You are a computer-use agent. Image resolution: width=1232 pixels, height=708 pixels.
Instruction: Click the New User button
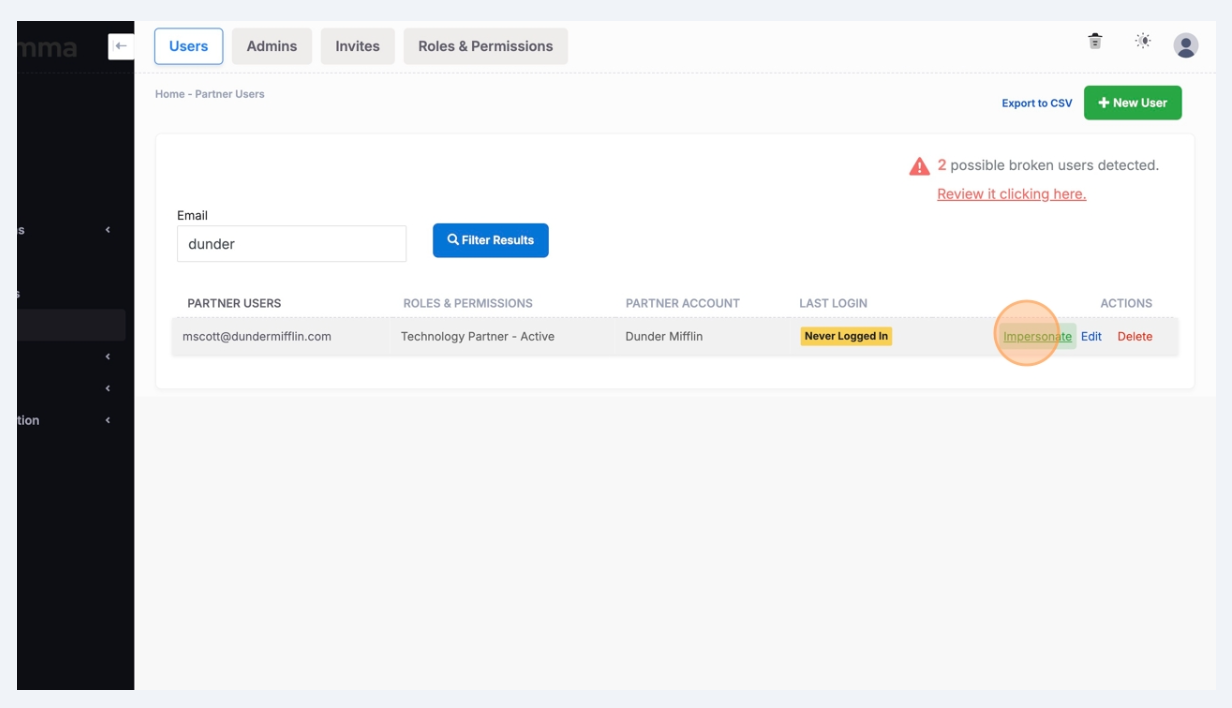(x=1133, y=103)
